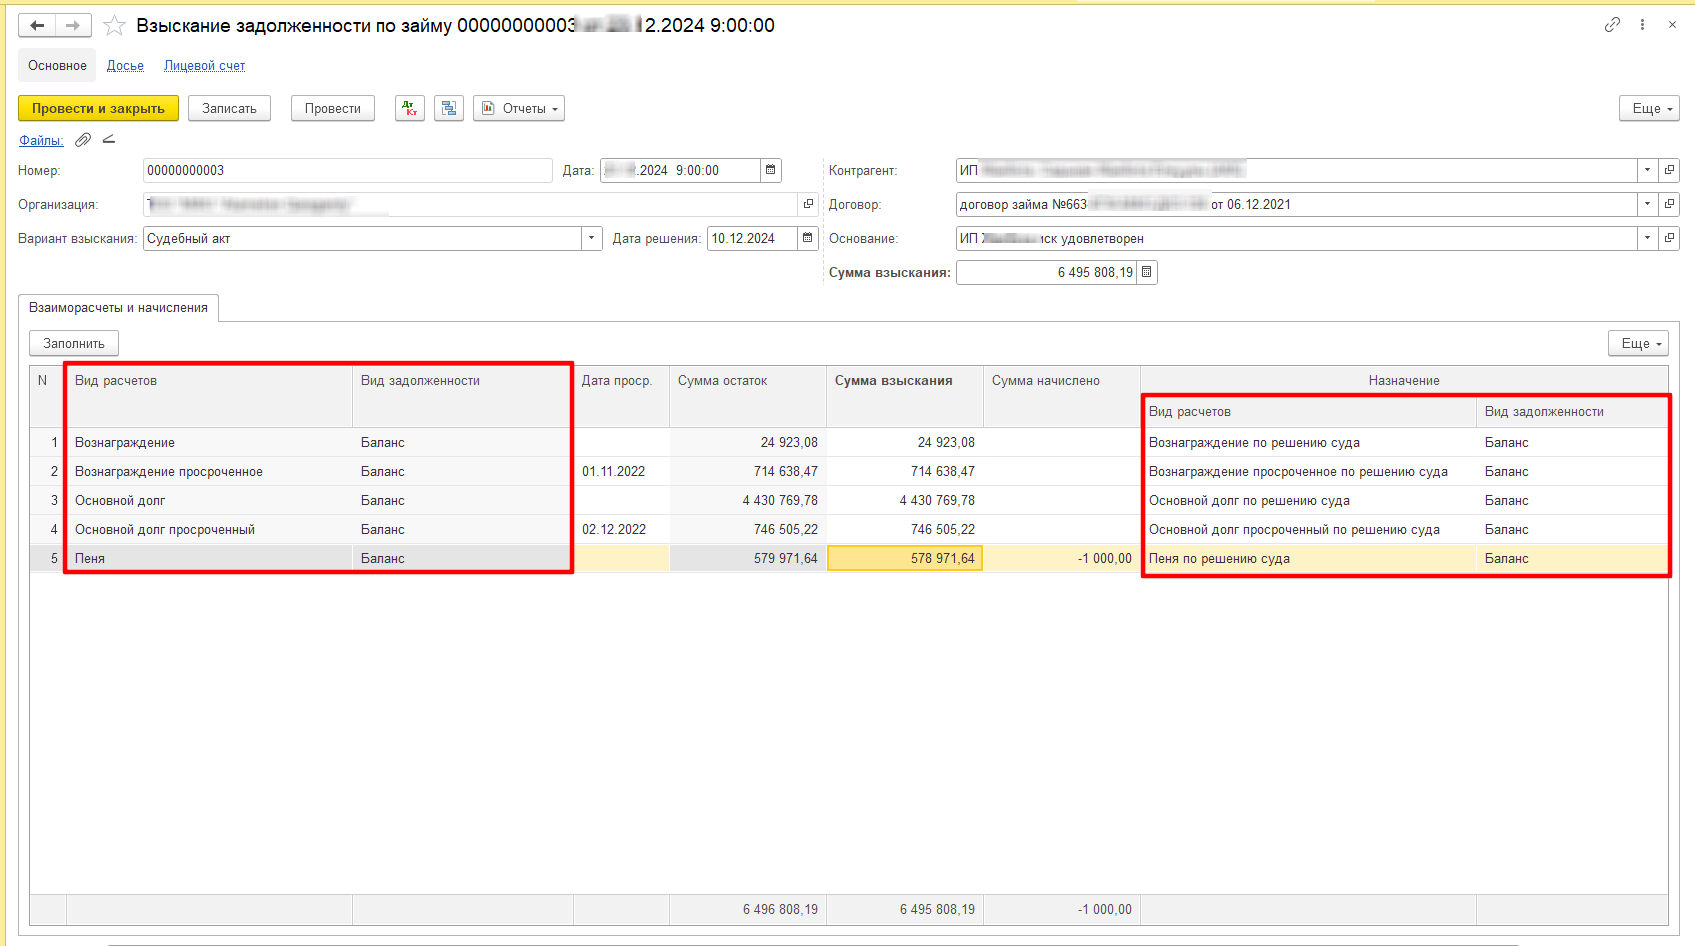This screenshot has height=946, width=1695.
Task: Expand the Вариант взыскания dropdown list
Action: point(592,238)
